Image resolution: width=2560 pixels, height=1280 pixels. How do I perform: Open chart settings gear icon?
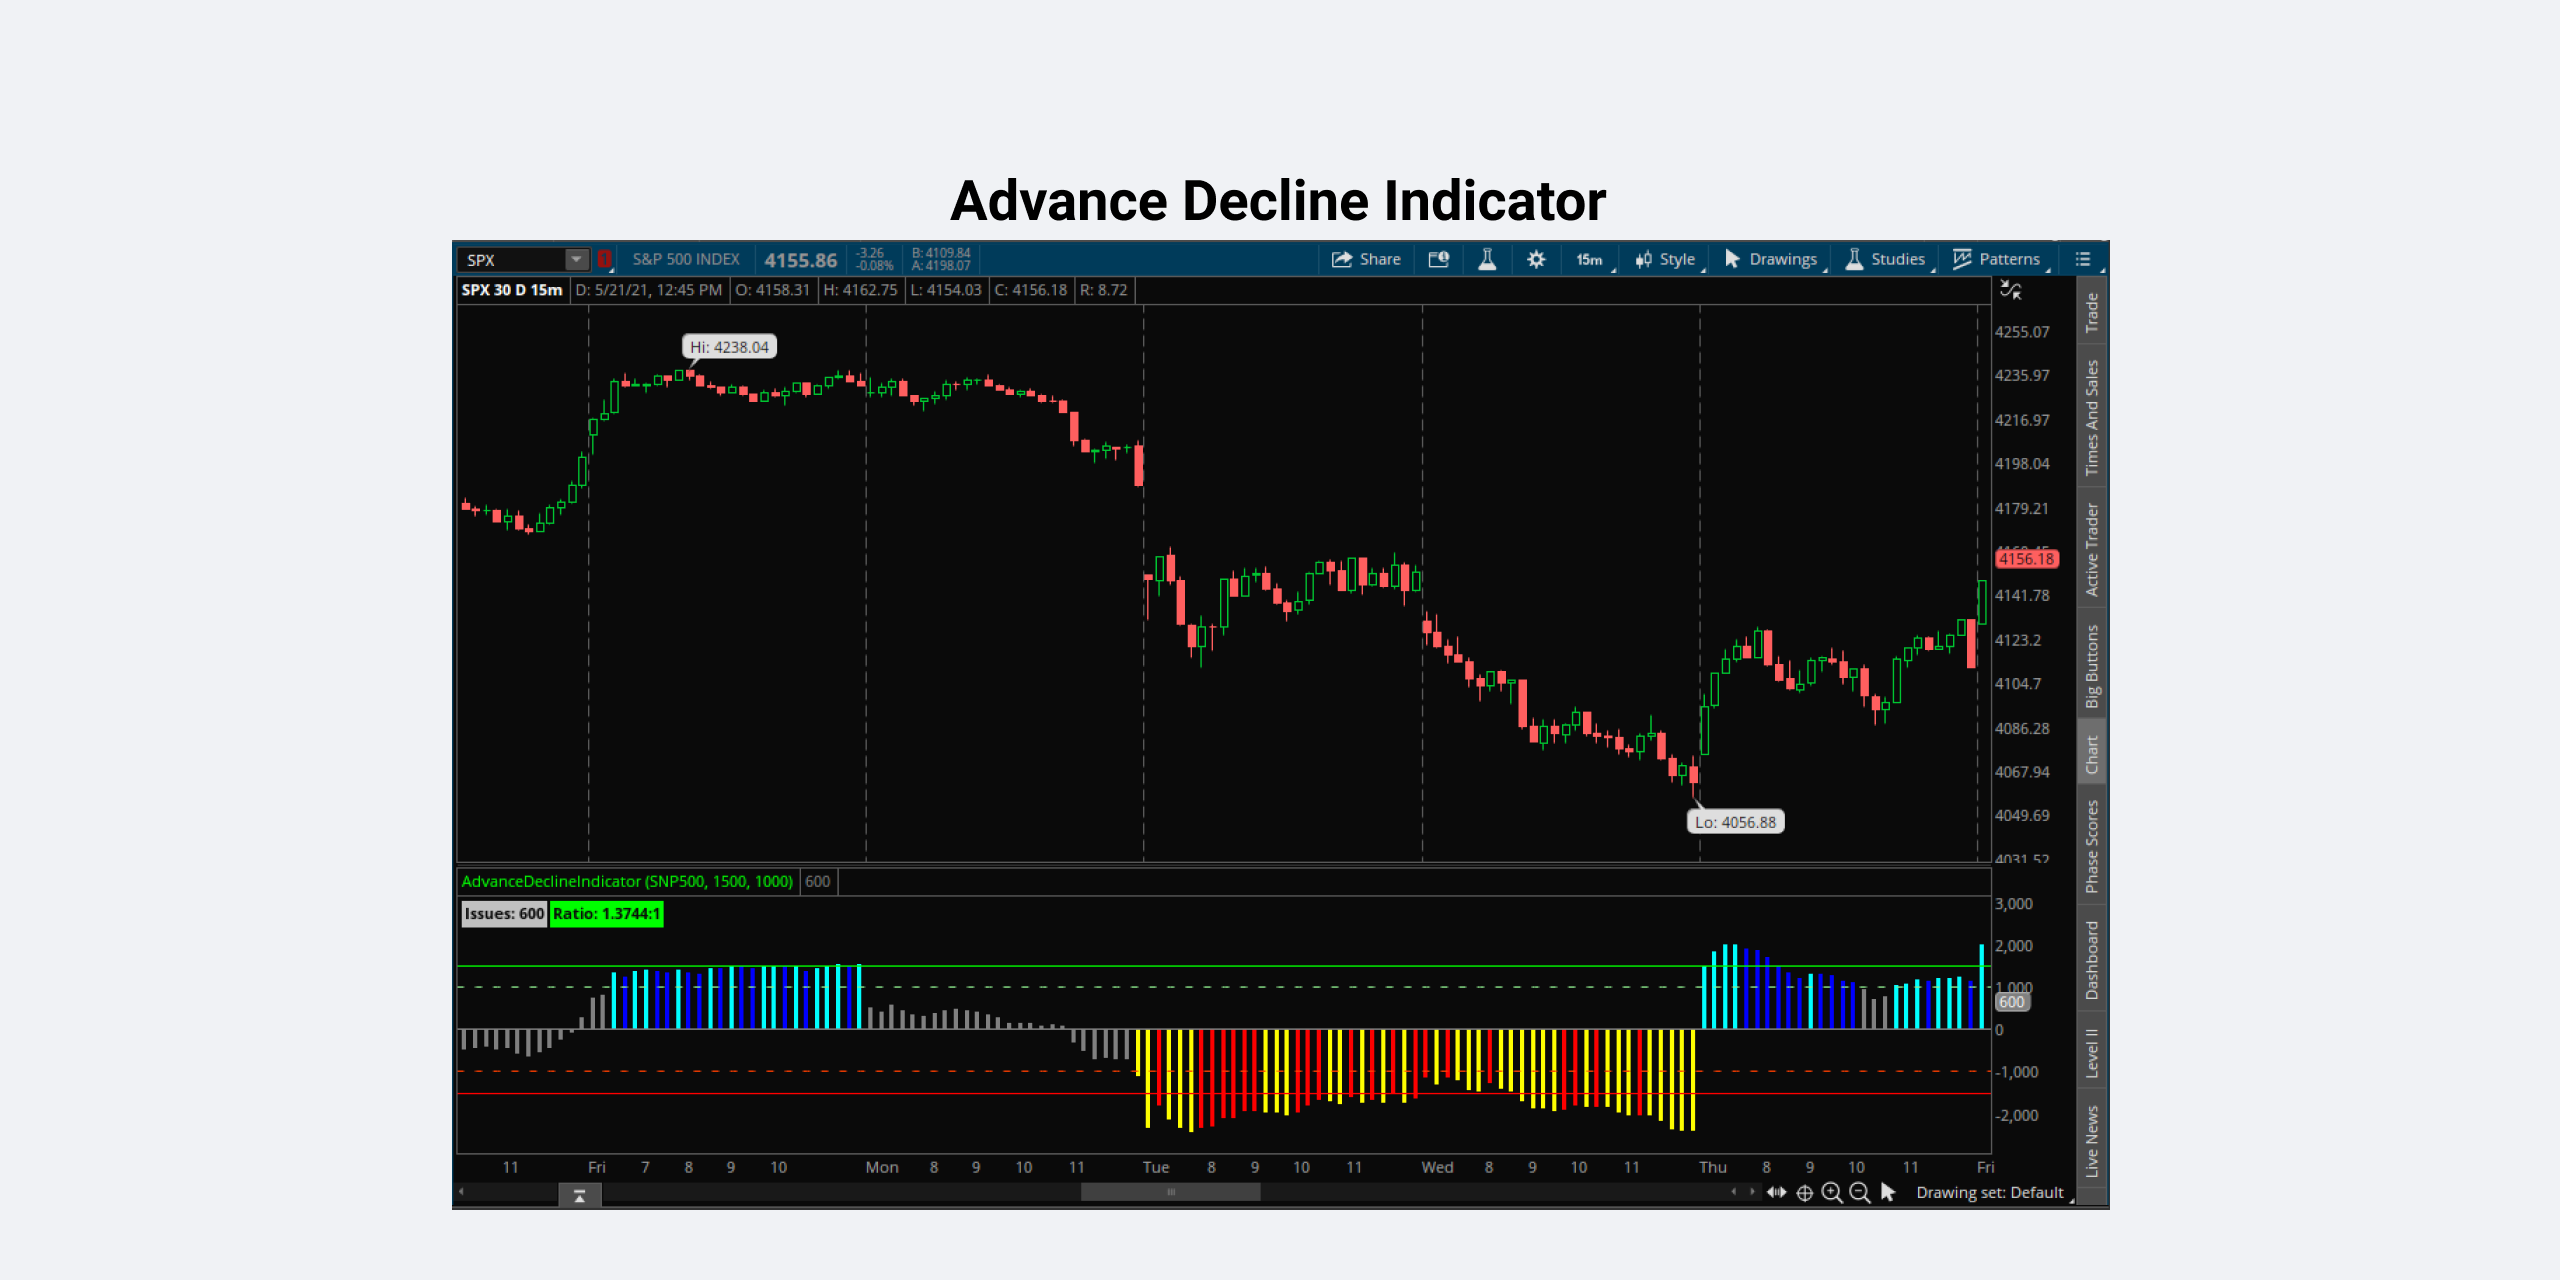click(1536, 259)
